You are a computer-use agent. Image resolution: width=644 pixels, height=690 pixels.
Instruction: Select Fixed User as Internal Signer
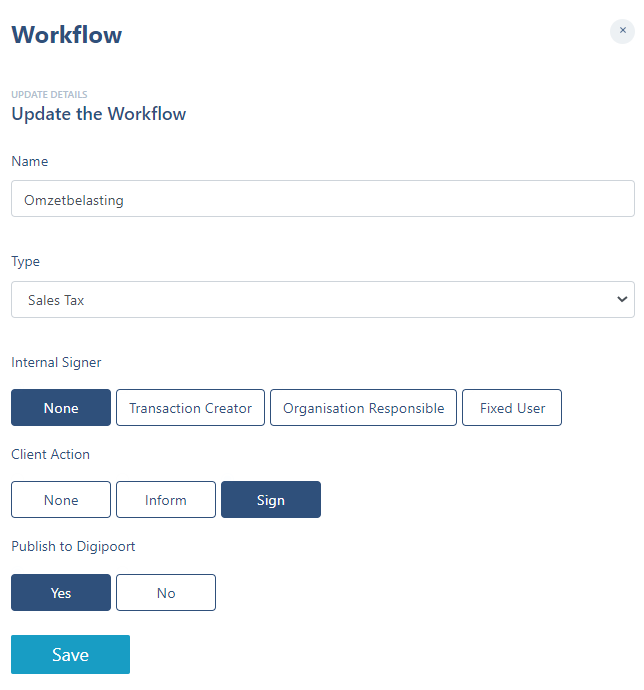pos(512,407)
